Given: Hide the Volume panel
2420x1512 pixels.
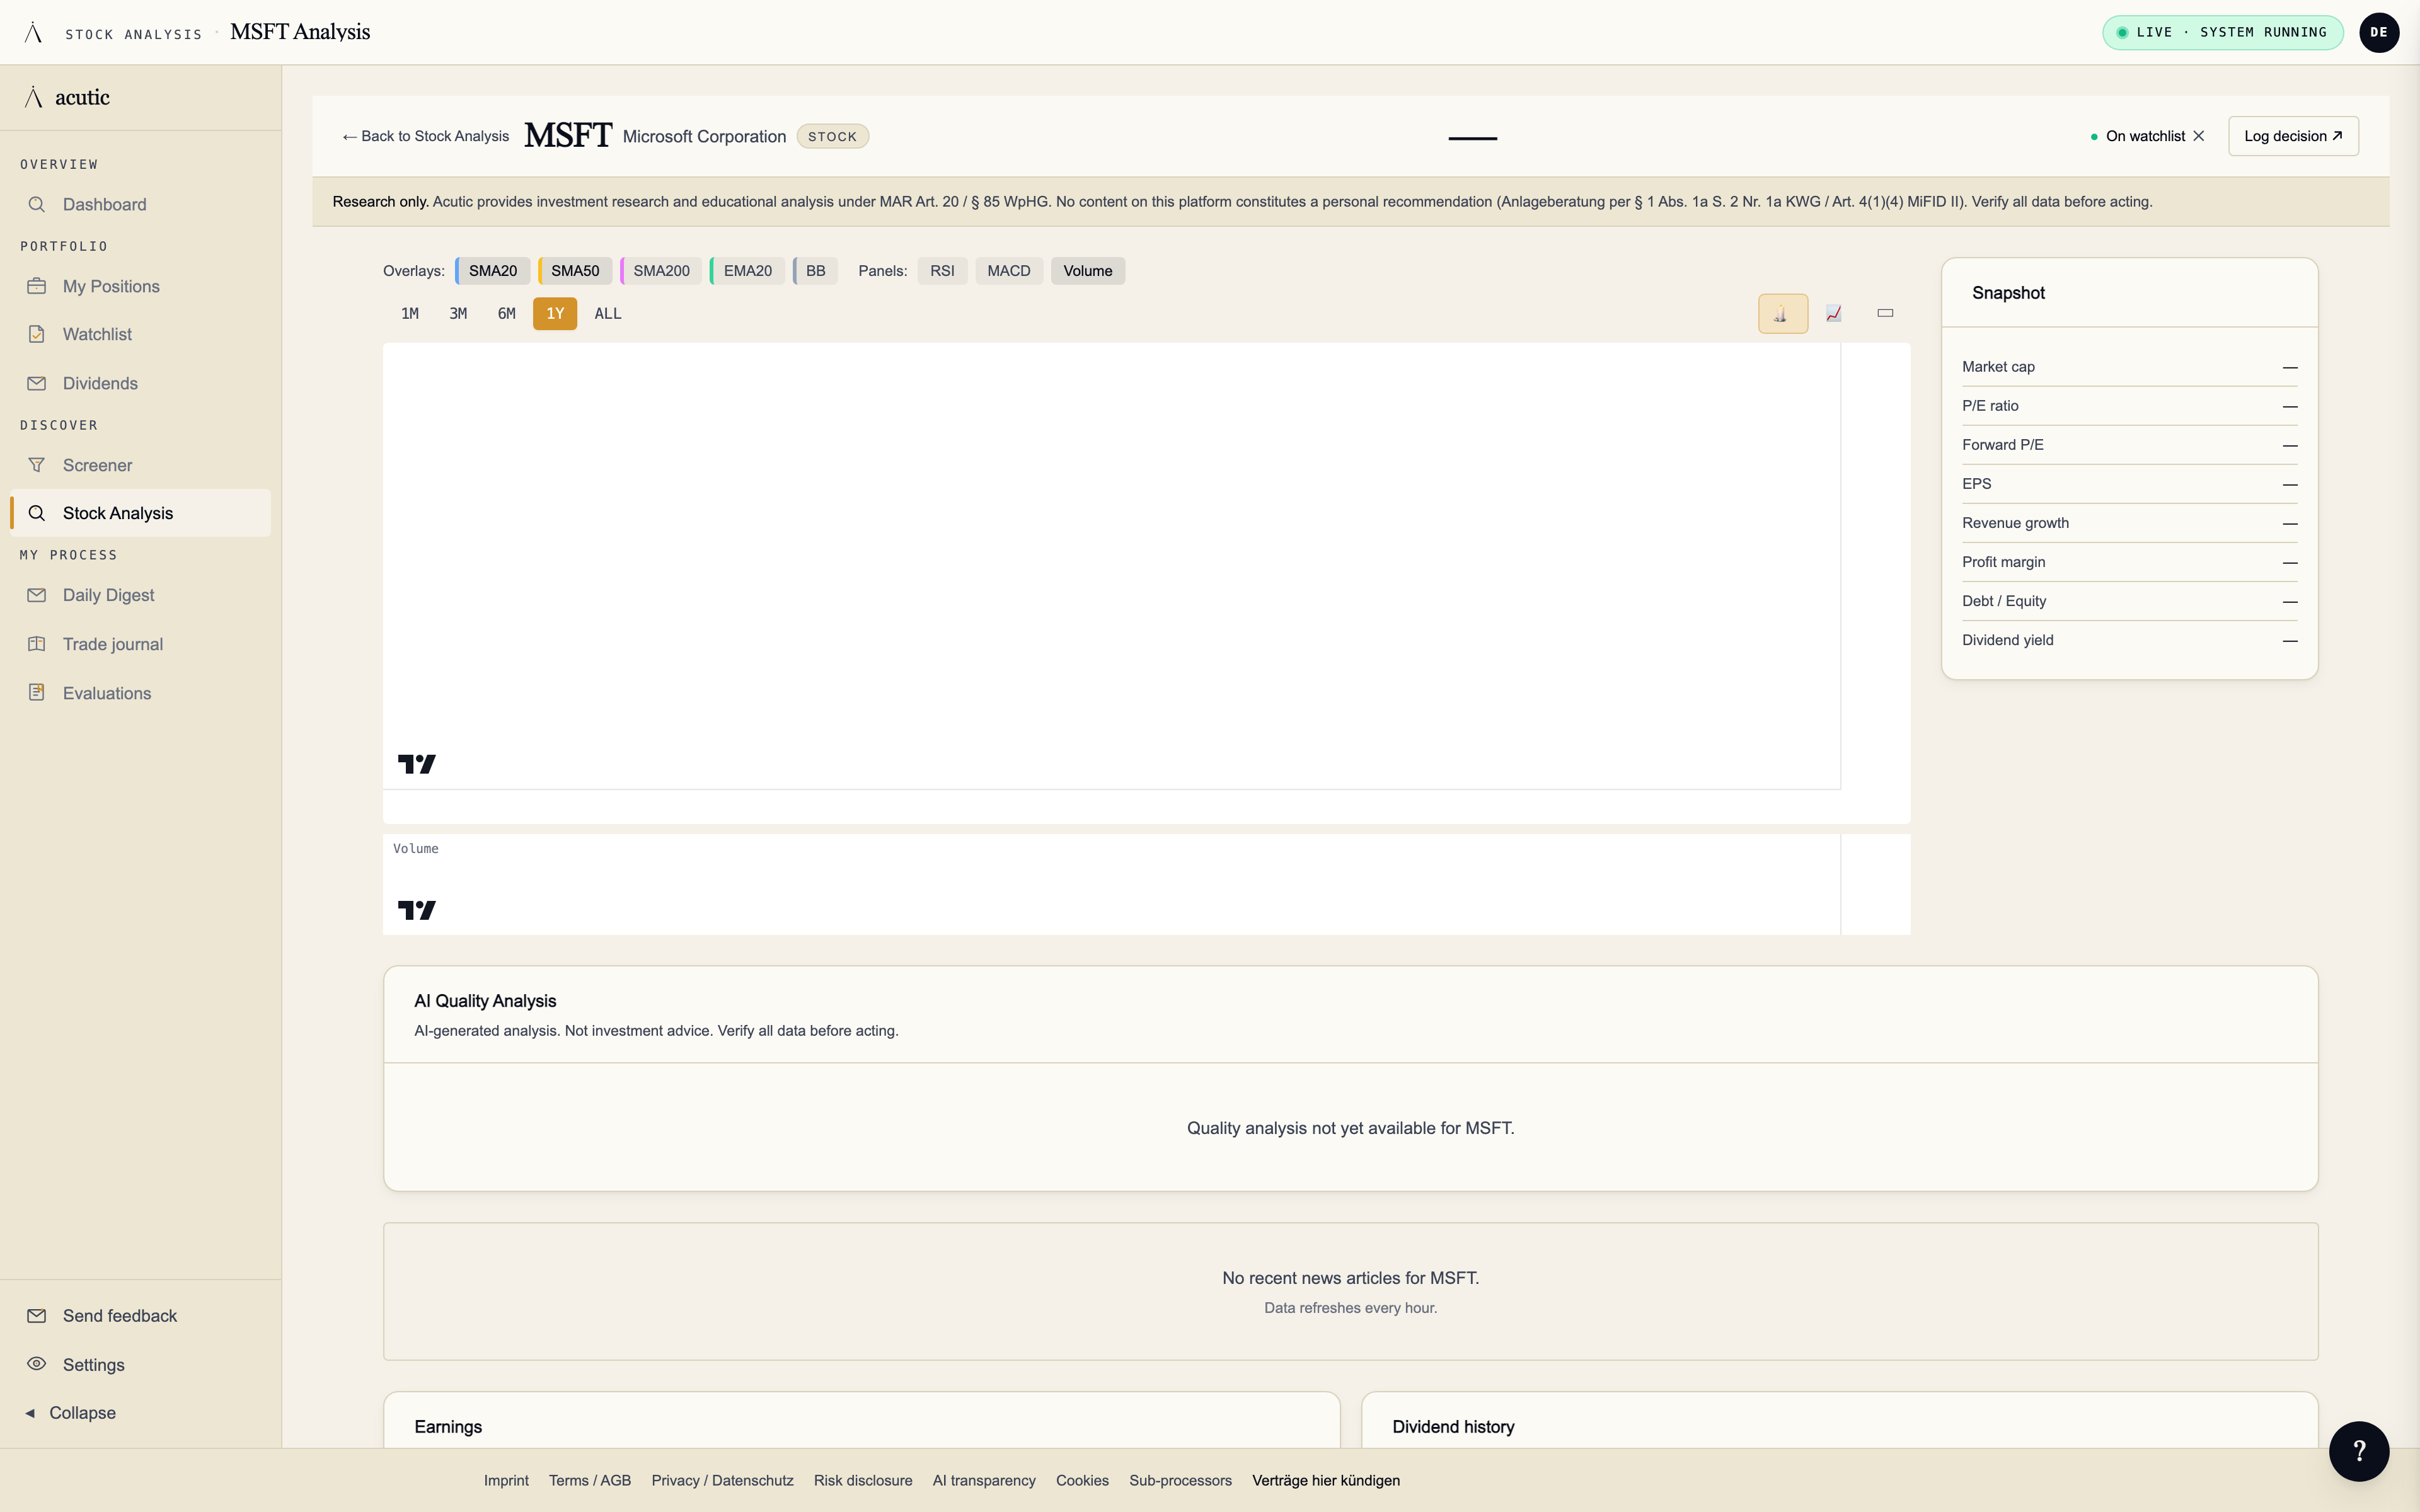Looking at the screenshot, I should (1088, 271).
